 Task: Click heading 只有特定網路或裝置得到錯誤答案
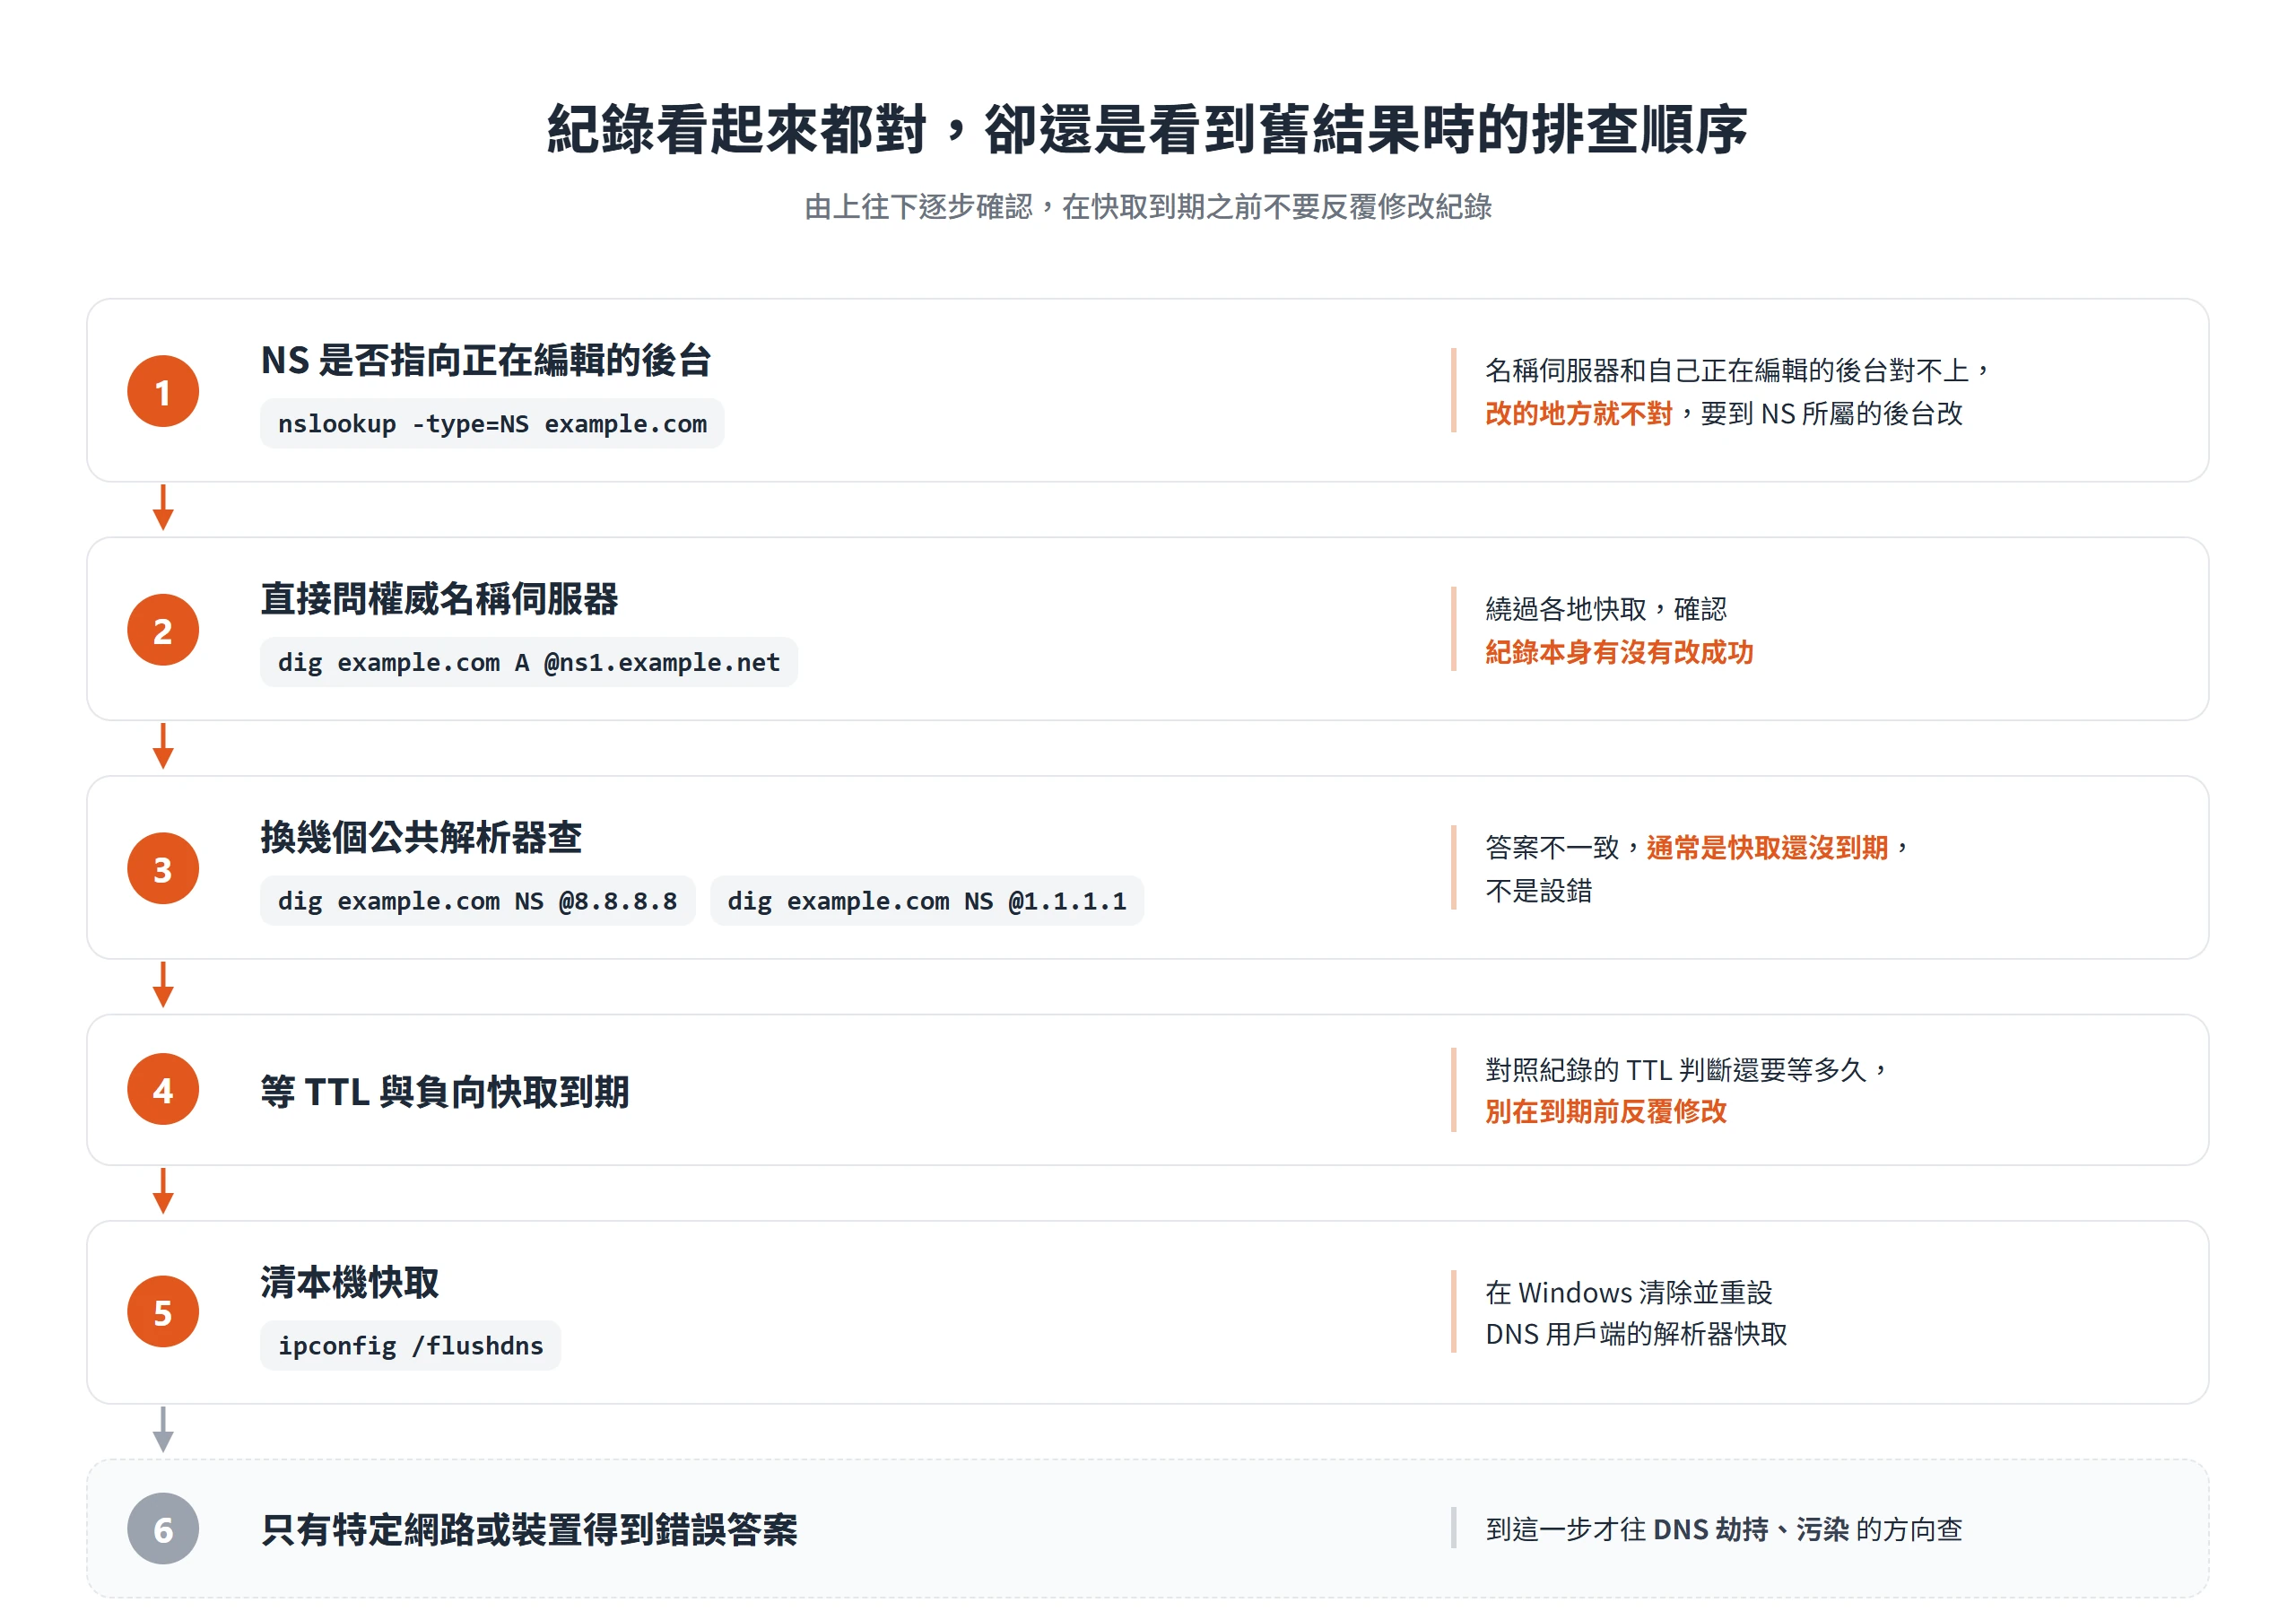pos(529,1530)
